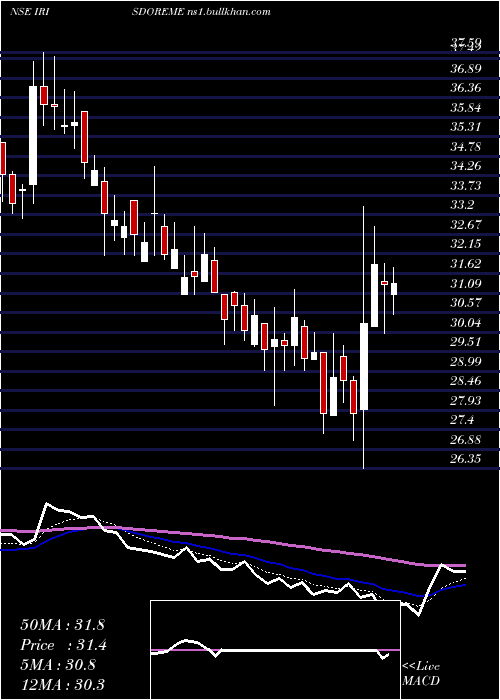Click the 26.88 price axis label
The height and width of the screenshot is (700, 500).
point(466,440)
